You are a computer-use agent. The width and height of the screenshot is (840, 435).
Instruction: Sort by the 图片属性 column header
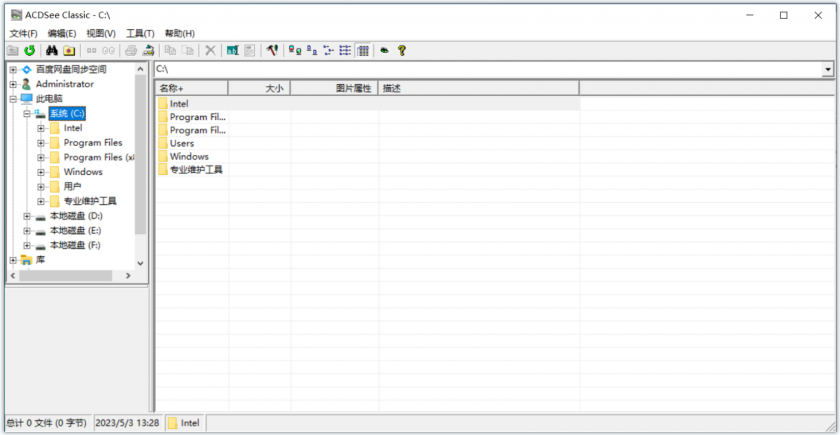tap(334, 88)
